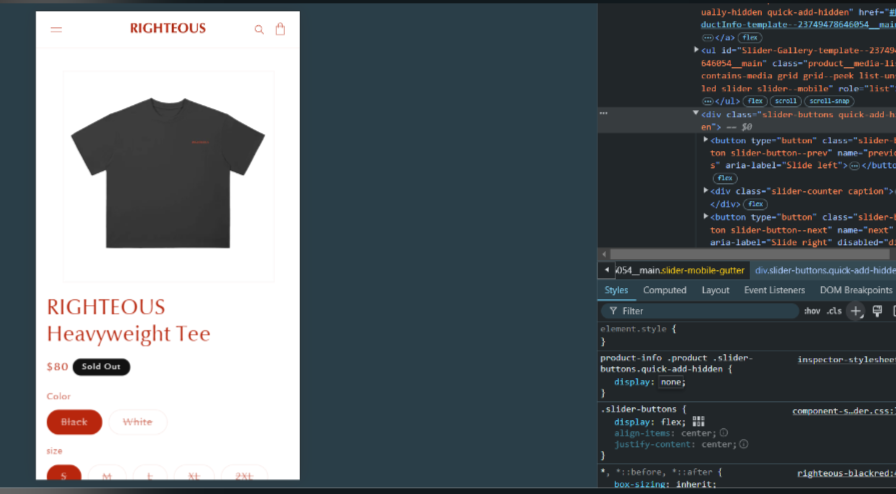Select the White color option
This screenshot has height=494, width=896.
[138, 422]
